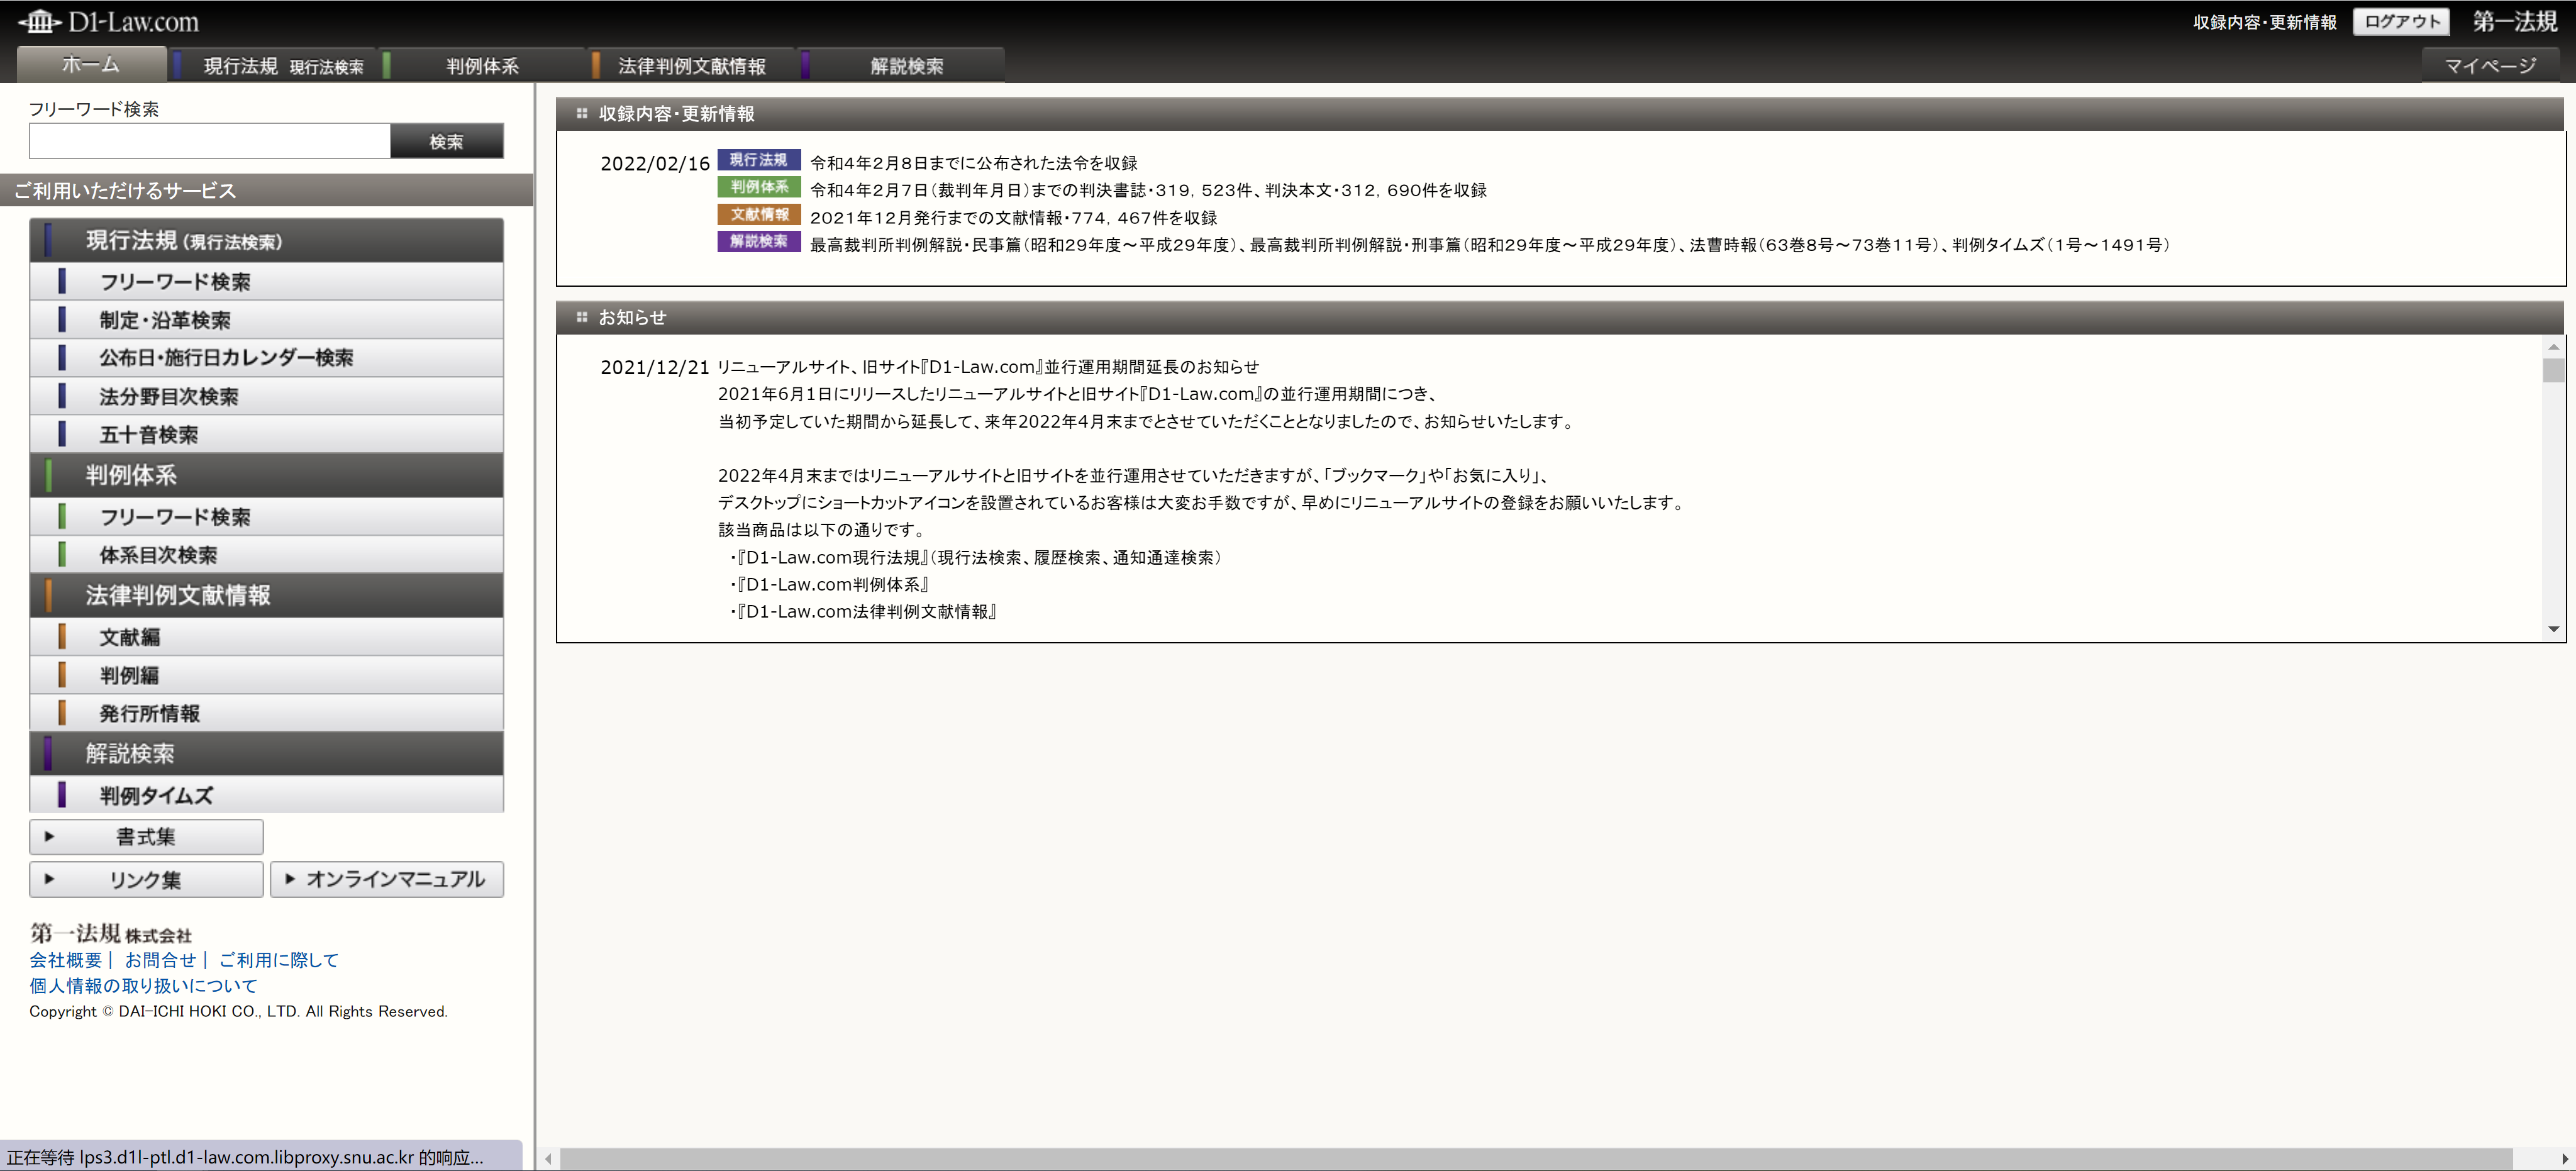Click the ログアウト button

[x=2401, y=22]
